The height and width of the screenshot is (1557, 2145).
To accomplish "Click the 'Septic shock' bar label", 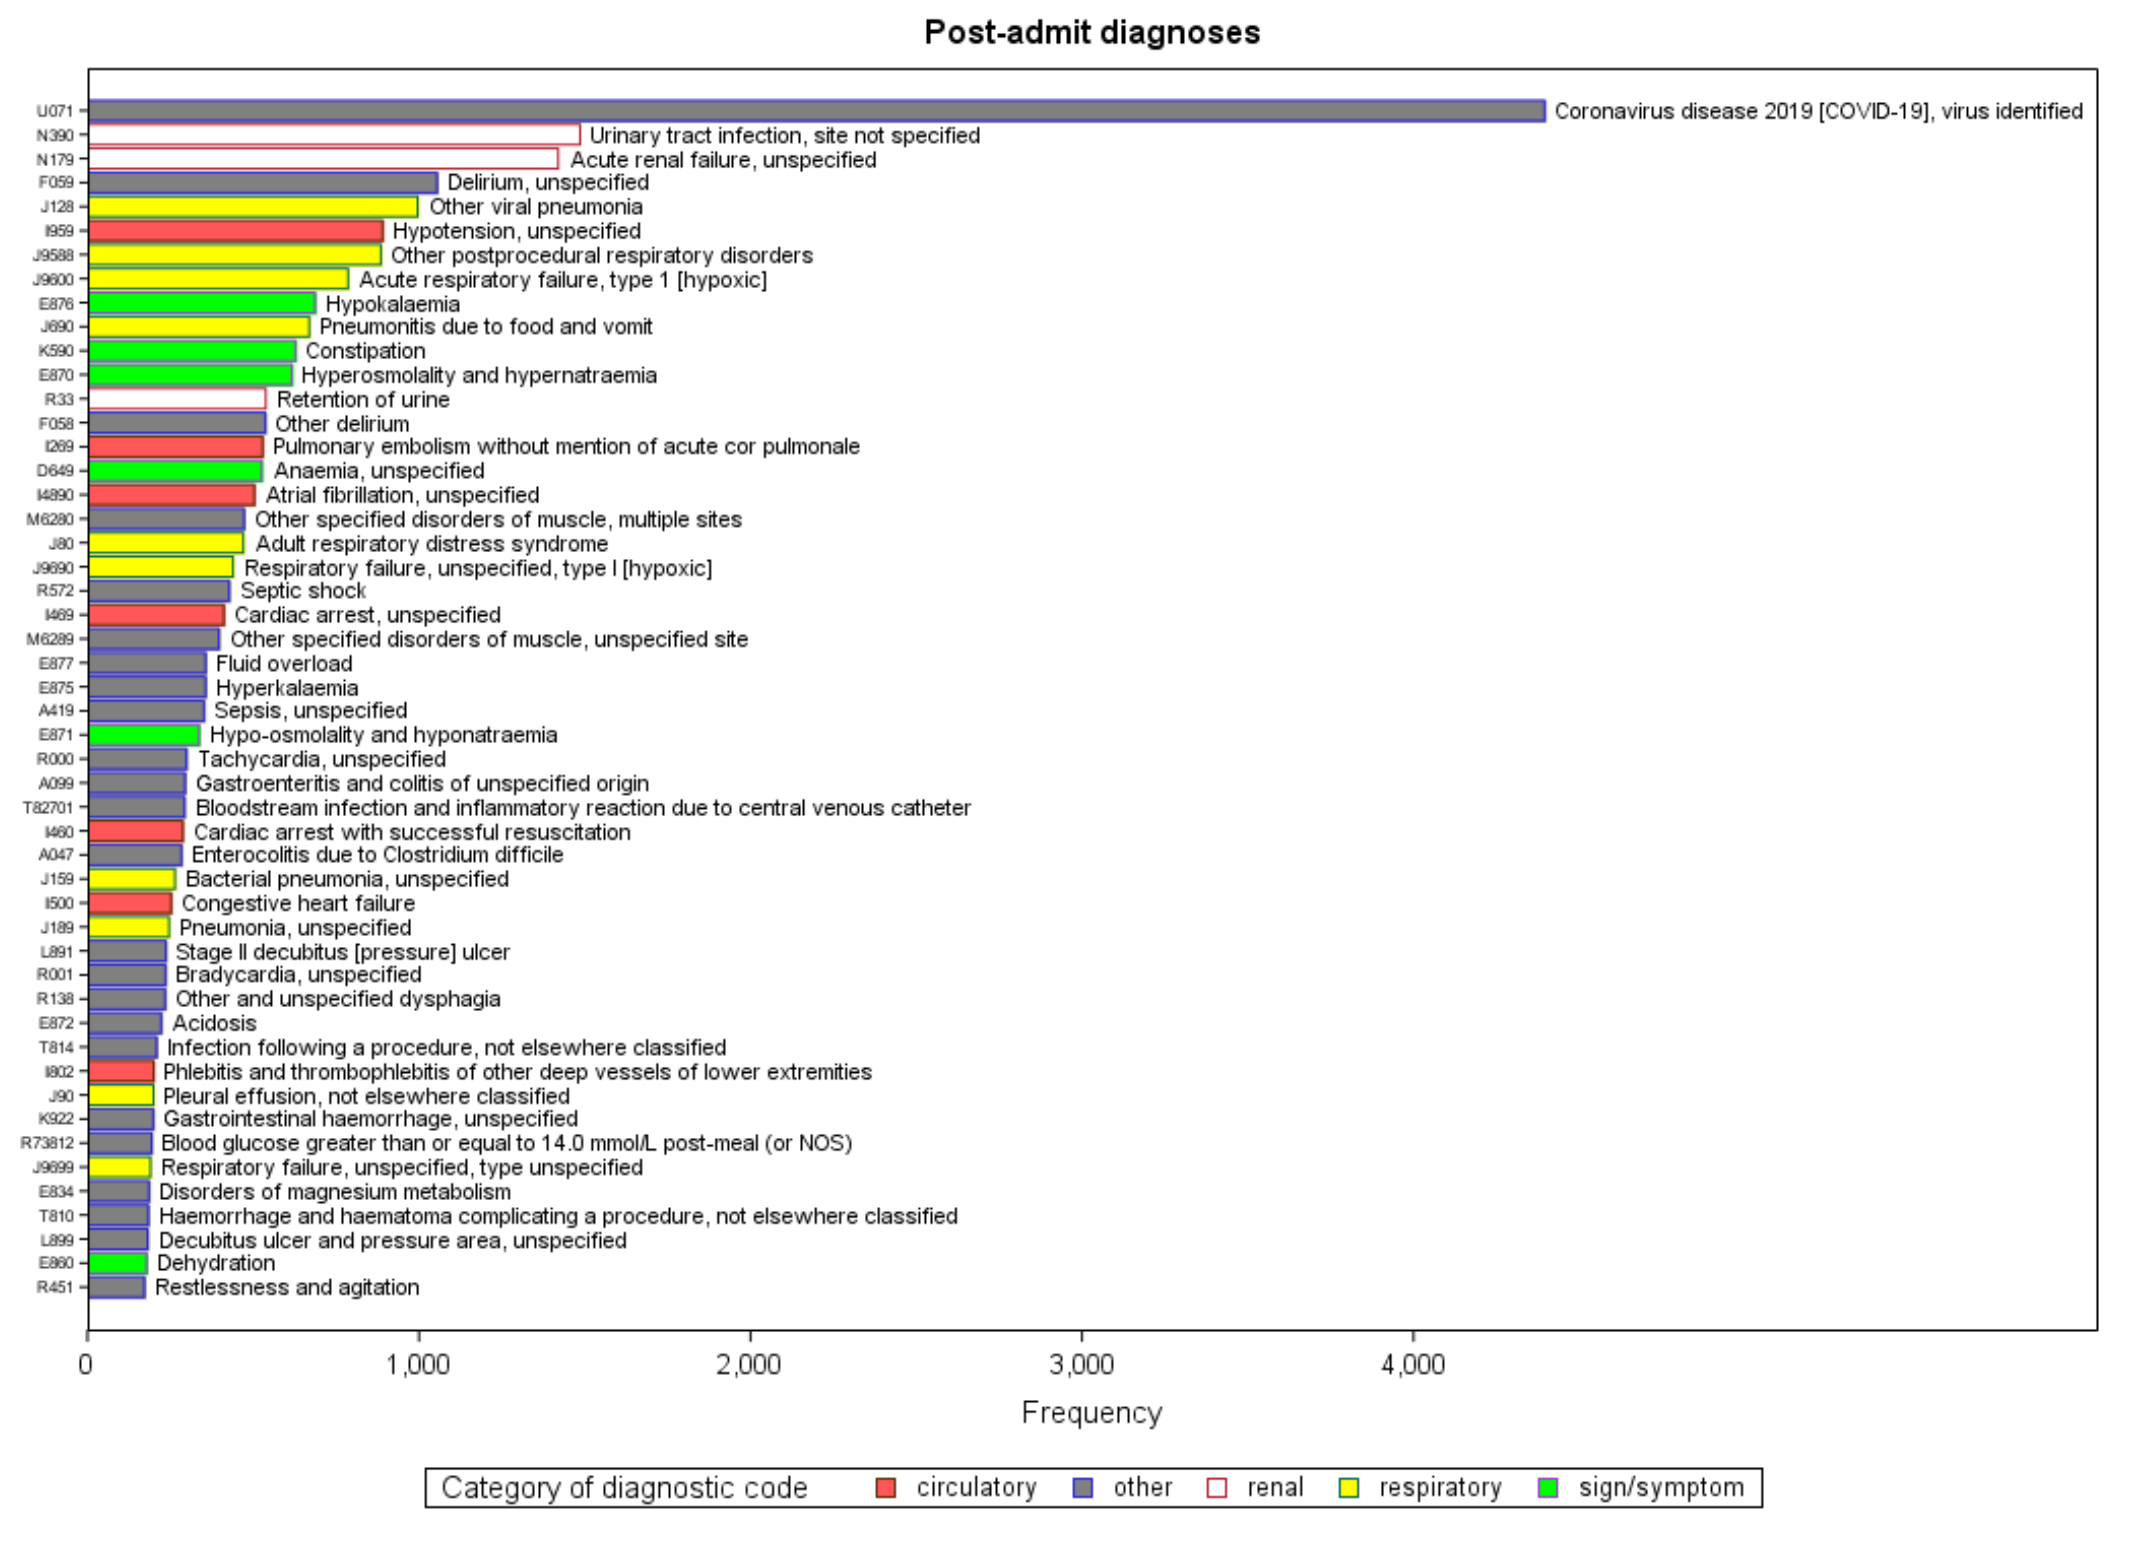I will (303, 591).
